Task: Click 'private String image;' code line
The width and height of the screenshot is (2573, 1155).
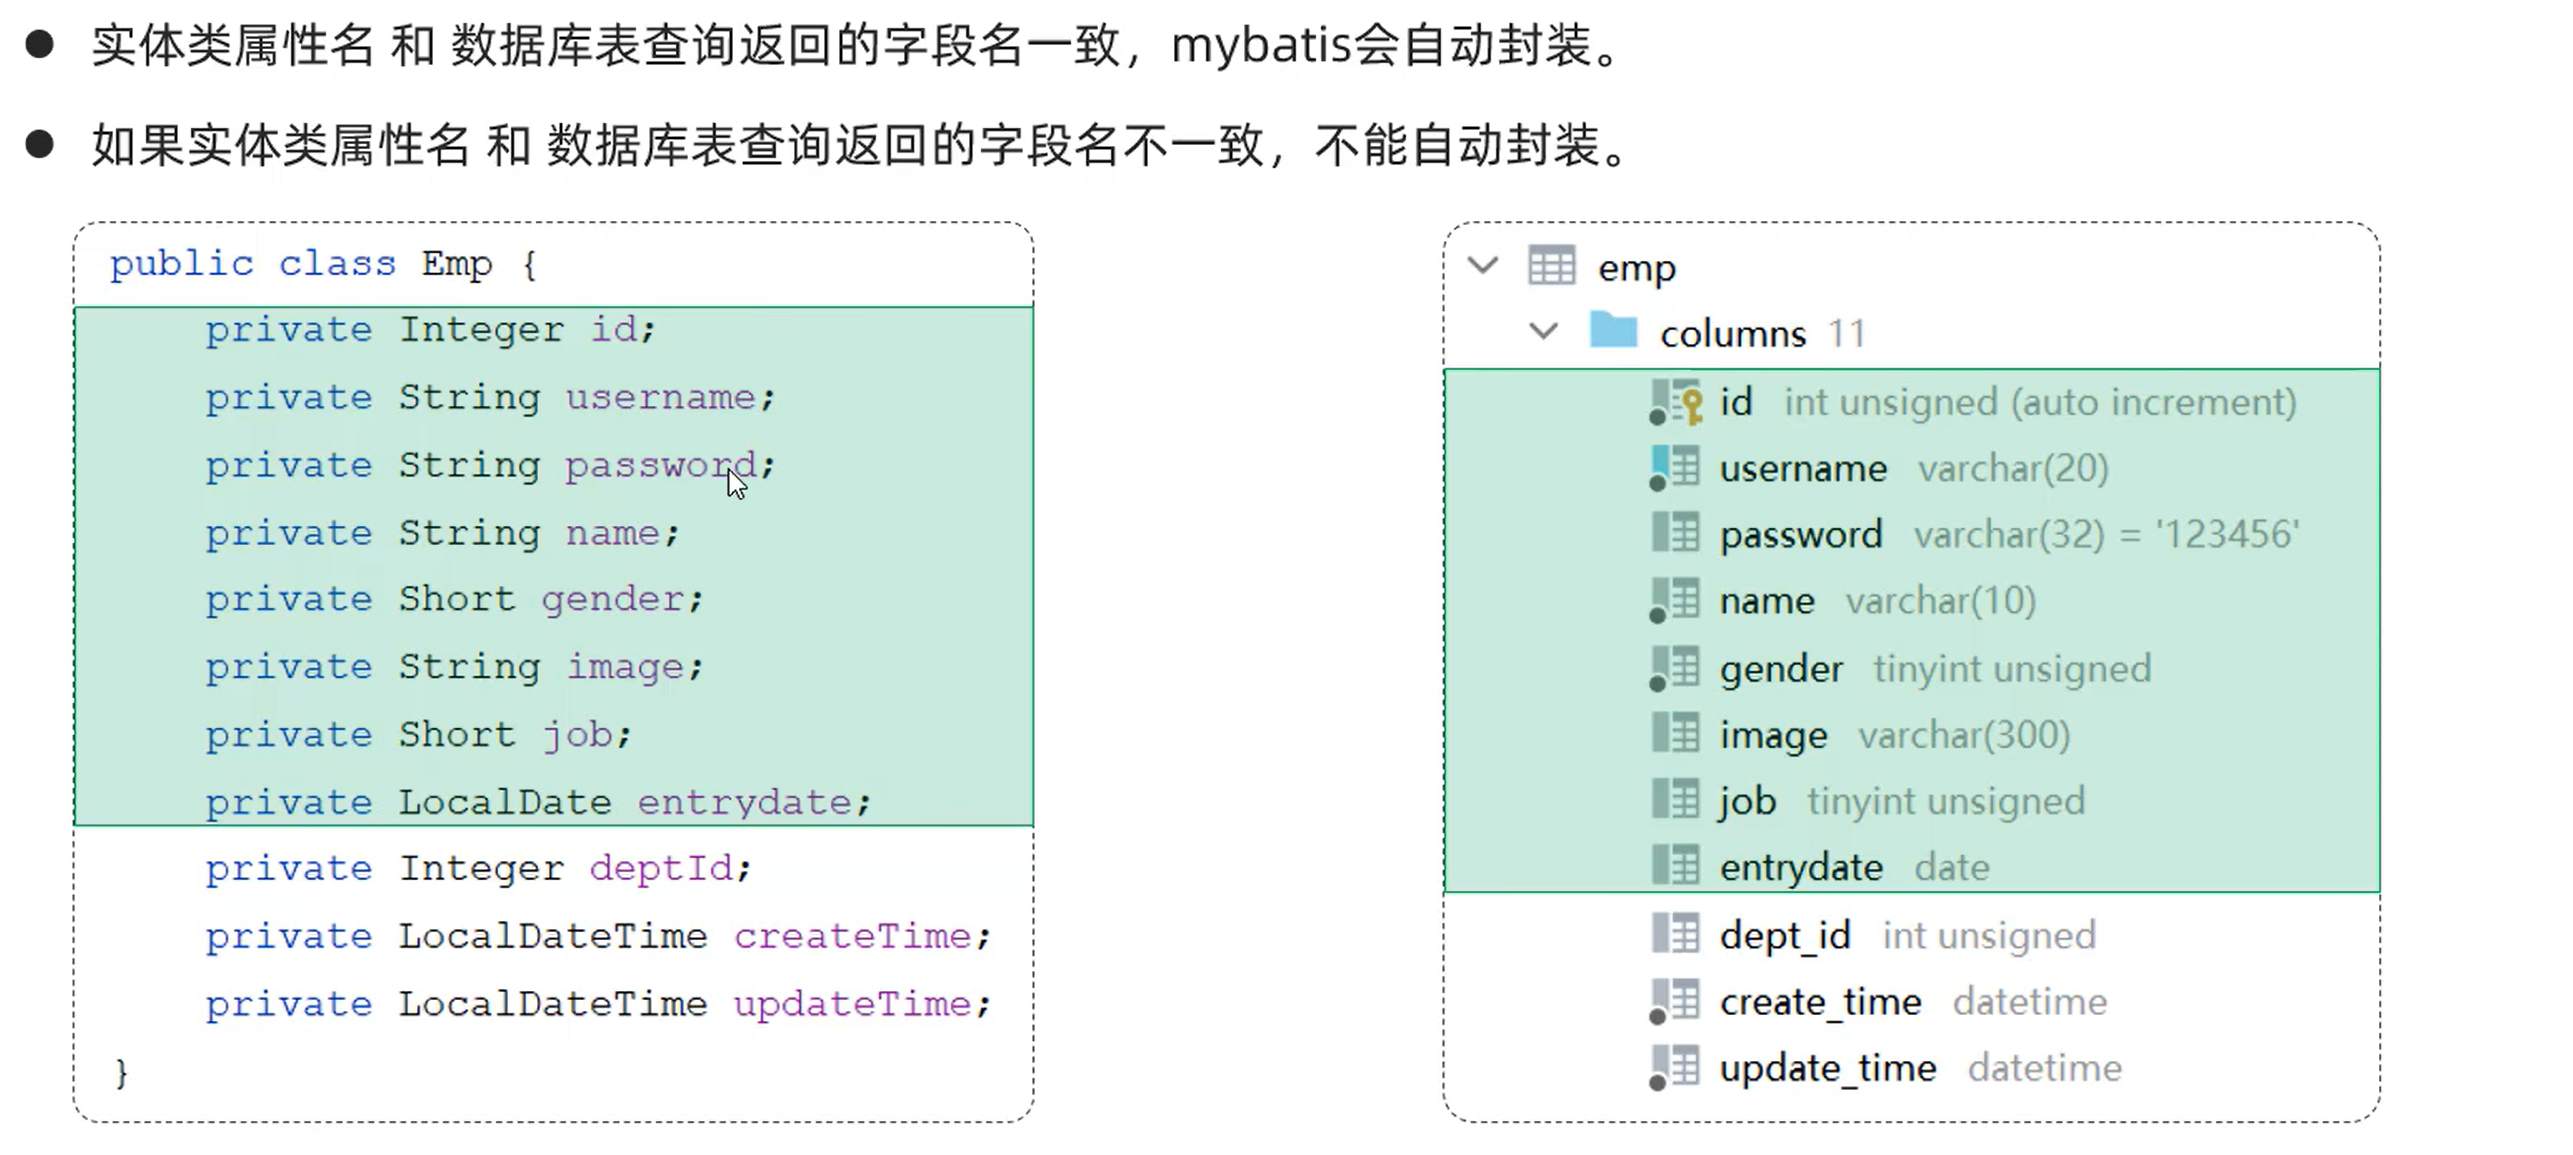Action: pos(454,667)
